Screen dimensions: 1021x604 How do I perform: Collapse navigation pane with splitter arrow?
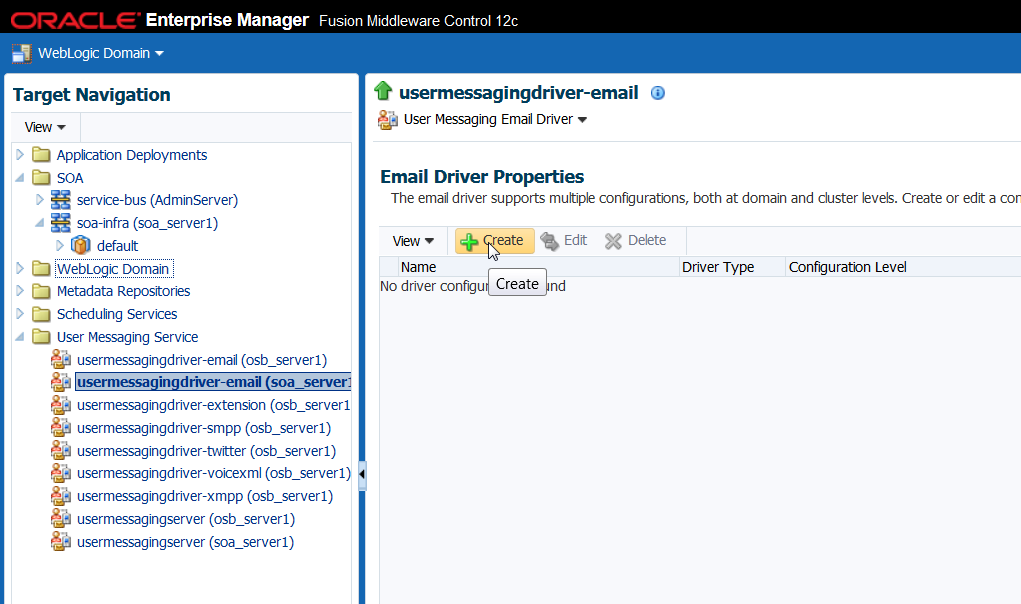pyautogui.click(x=362, y=474)
